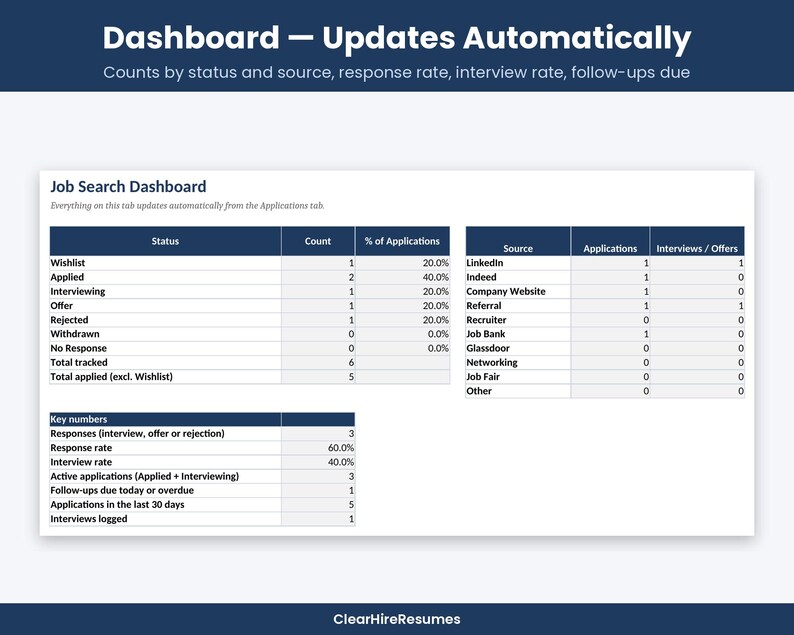
Task: Click the Indeed source row label
Action: click(481, 277)
